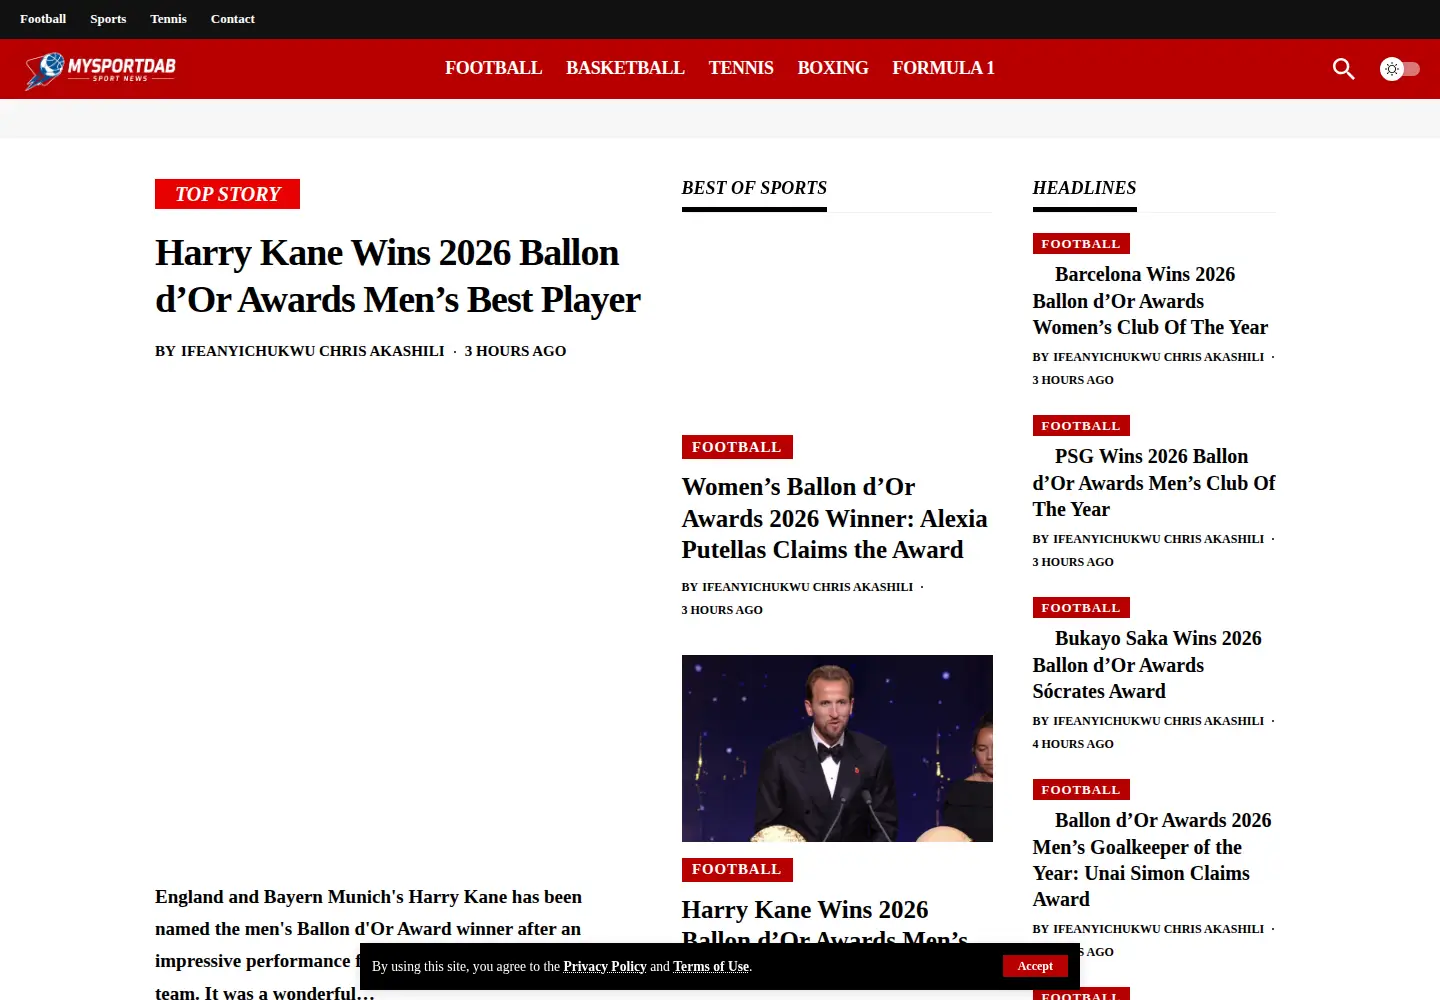The width and height of the screenshot is (1440, 1000).
Task: Open the top story headline about Harry Kane
Action: pos(398,276)
